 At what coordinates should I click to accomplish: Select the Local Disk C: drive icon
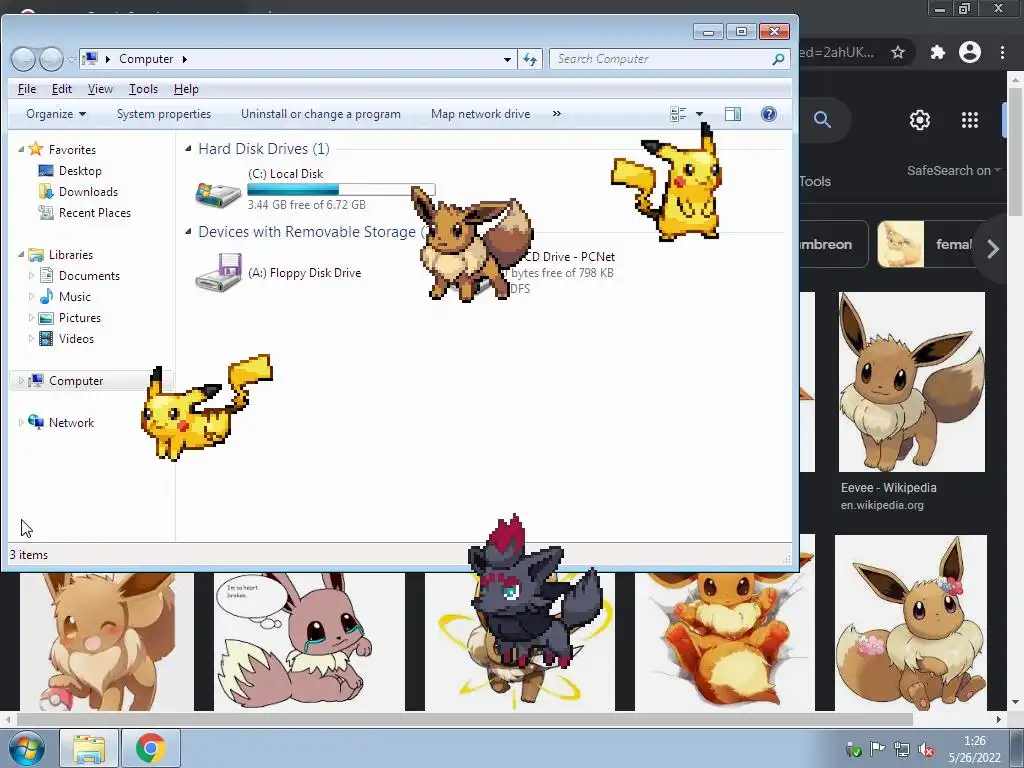[x=218, y=193]
